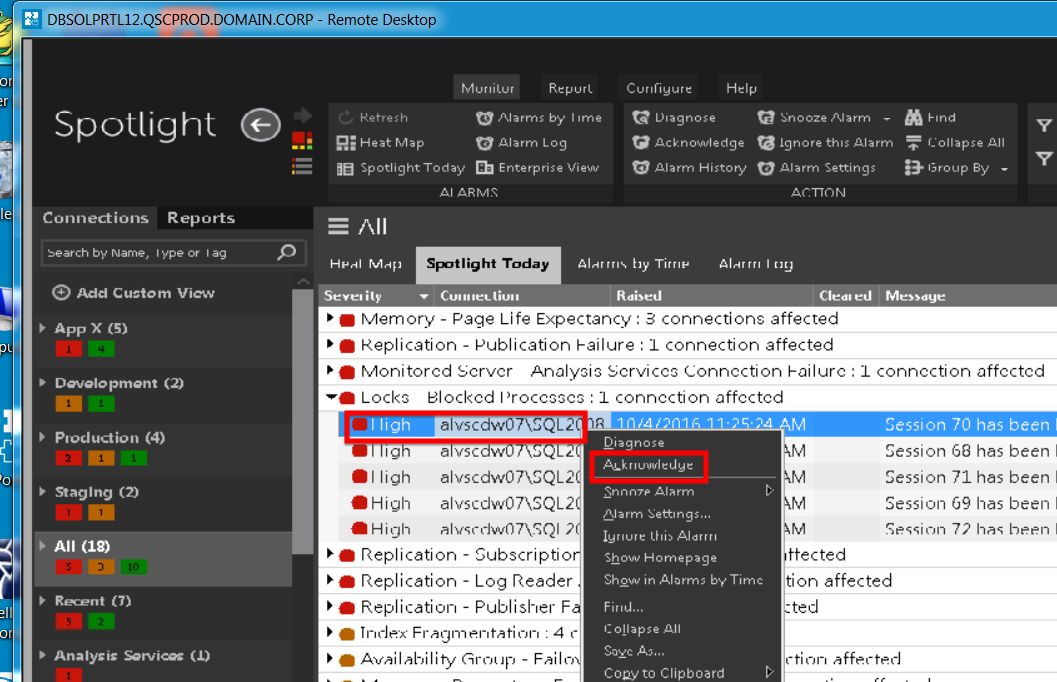Click the Group By button in the ribbon
1057x682 pixels.
(x=946, y=168)
